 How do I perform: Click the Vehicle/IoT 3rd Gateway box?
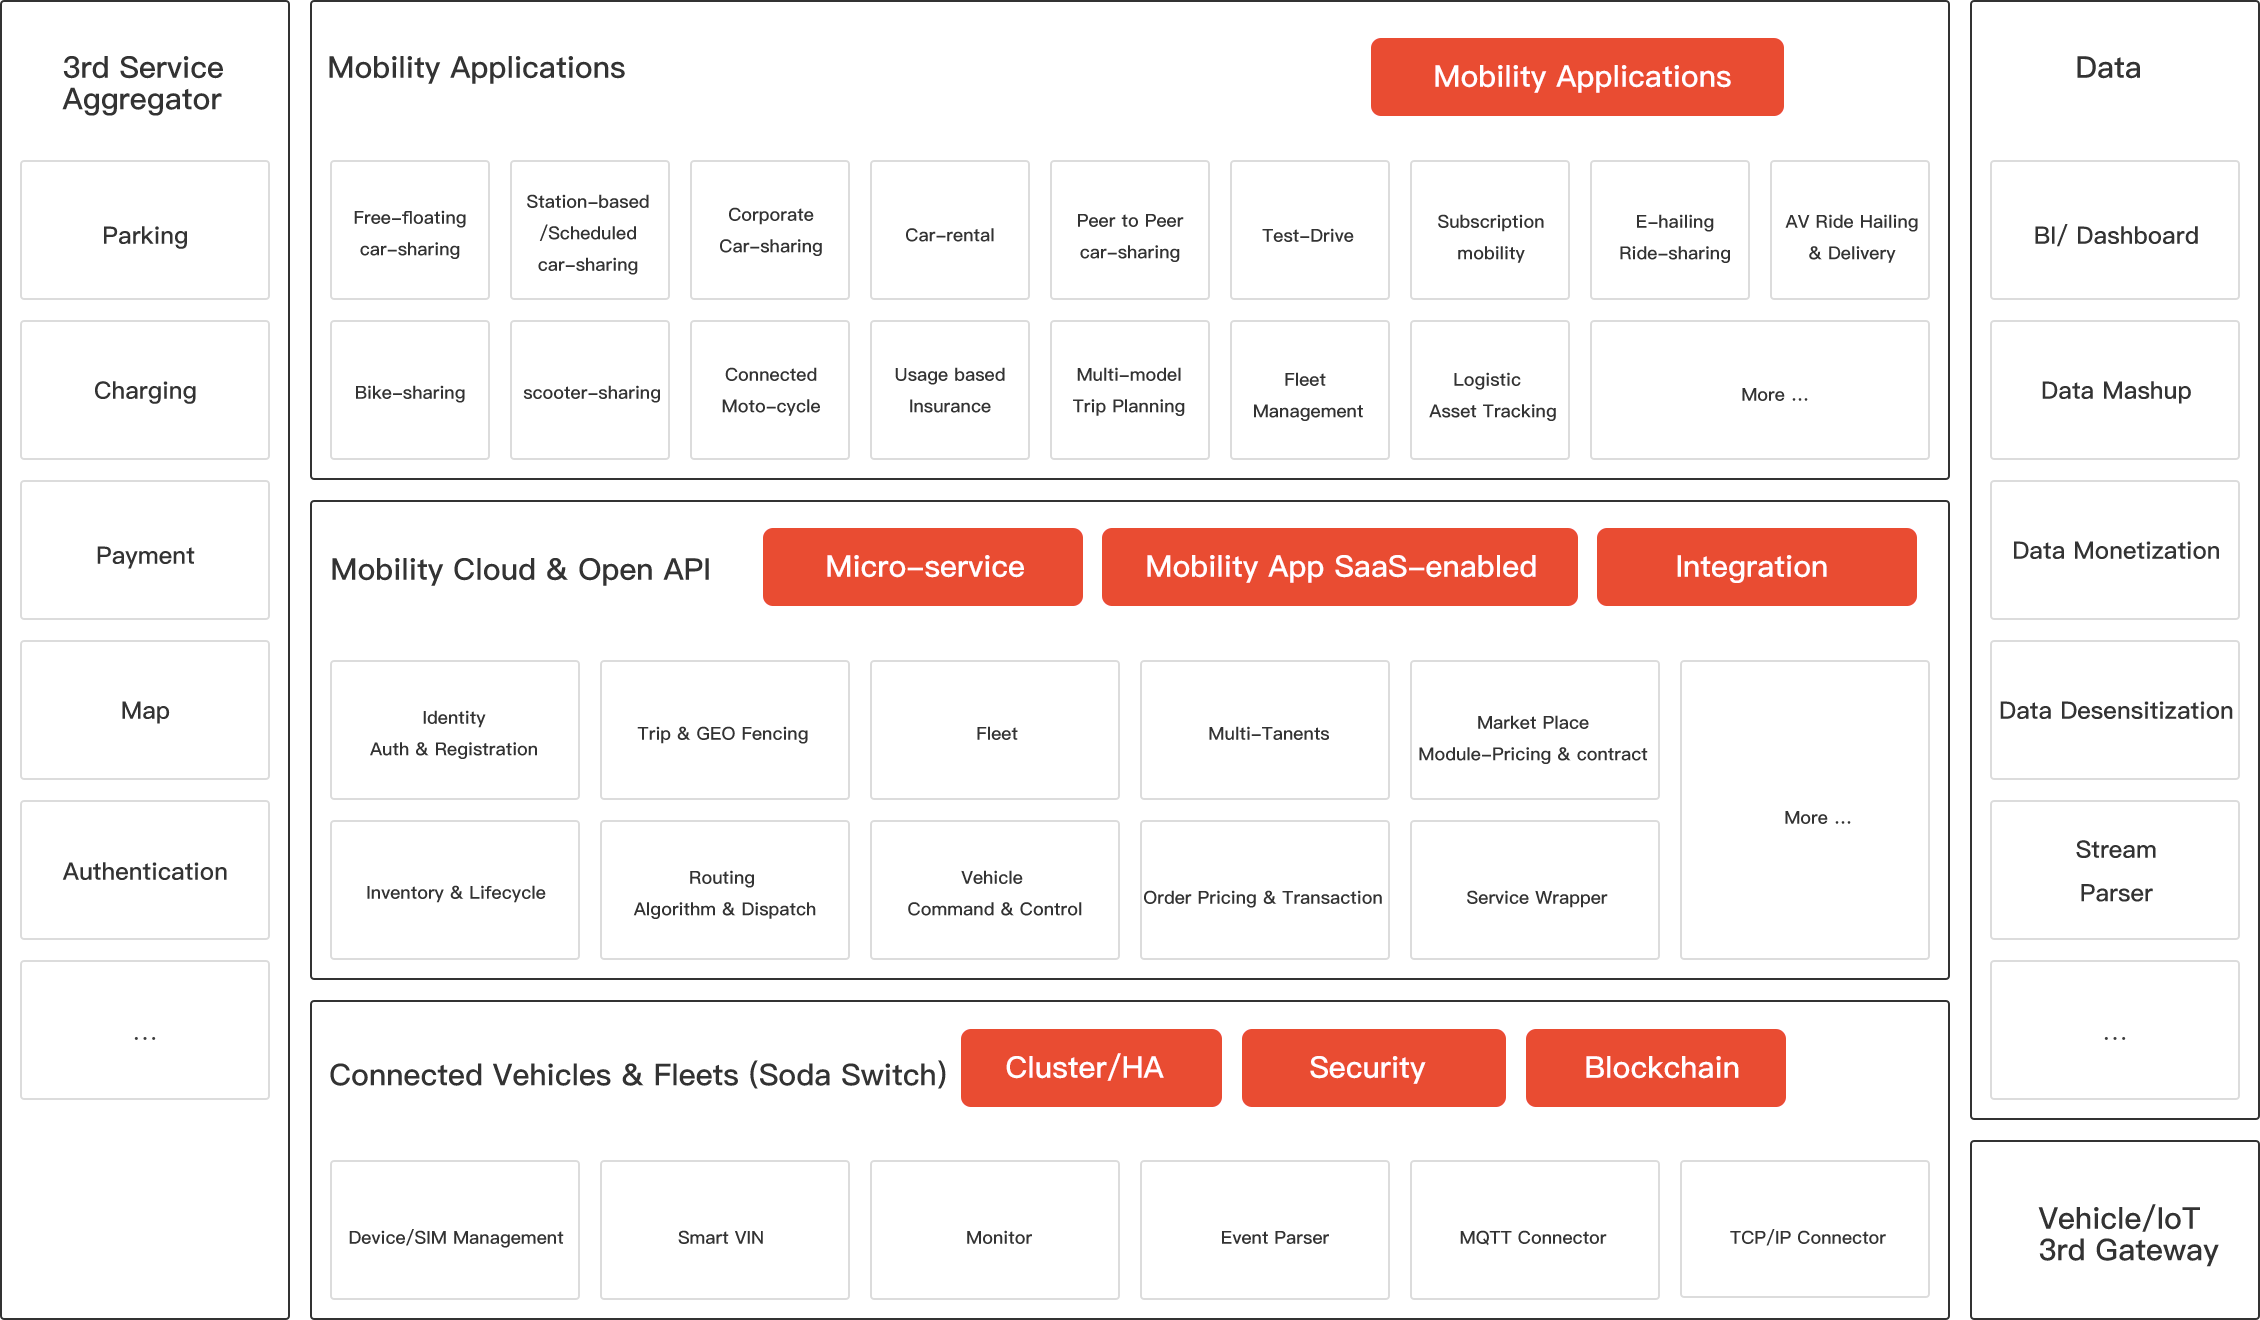click(2114, 1231)
